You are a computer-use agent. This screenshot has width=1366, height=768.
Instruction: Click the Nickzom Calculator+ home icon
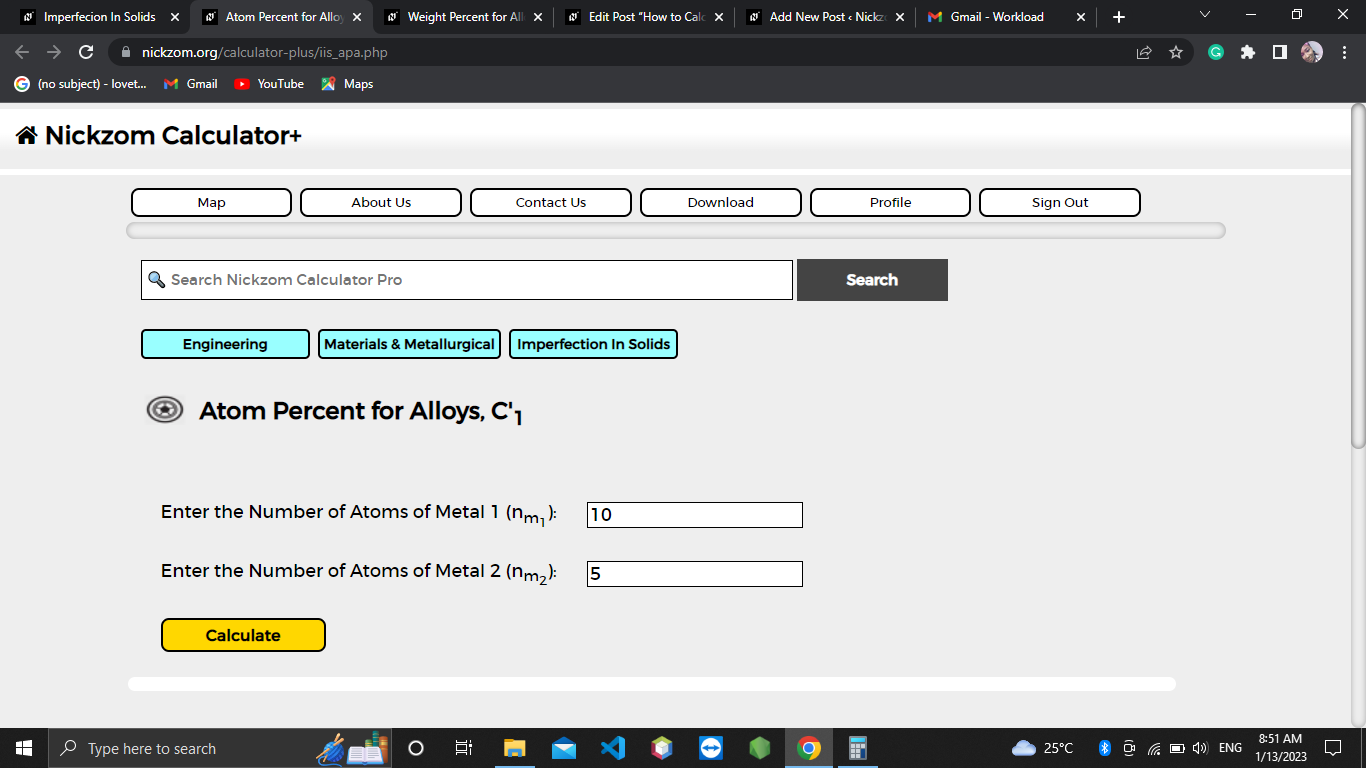[x=27, y=135]
